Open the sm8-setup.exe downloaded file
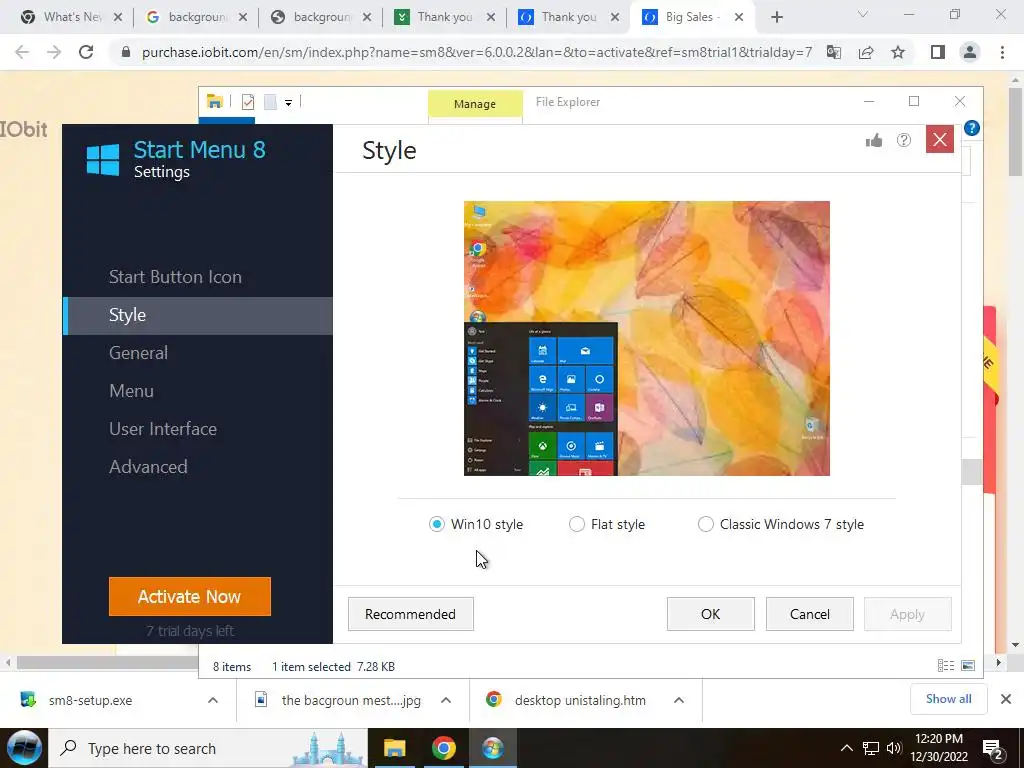1024x768 pixels. point(91,700)
